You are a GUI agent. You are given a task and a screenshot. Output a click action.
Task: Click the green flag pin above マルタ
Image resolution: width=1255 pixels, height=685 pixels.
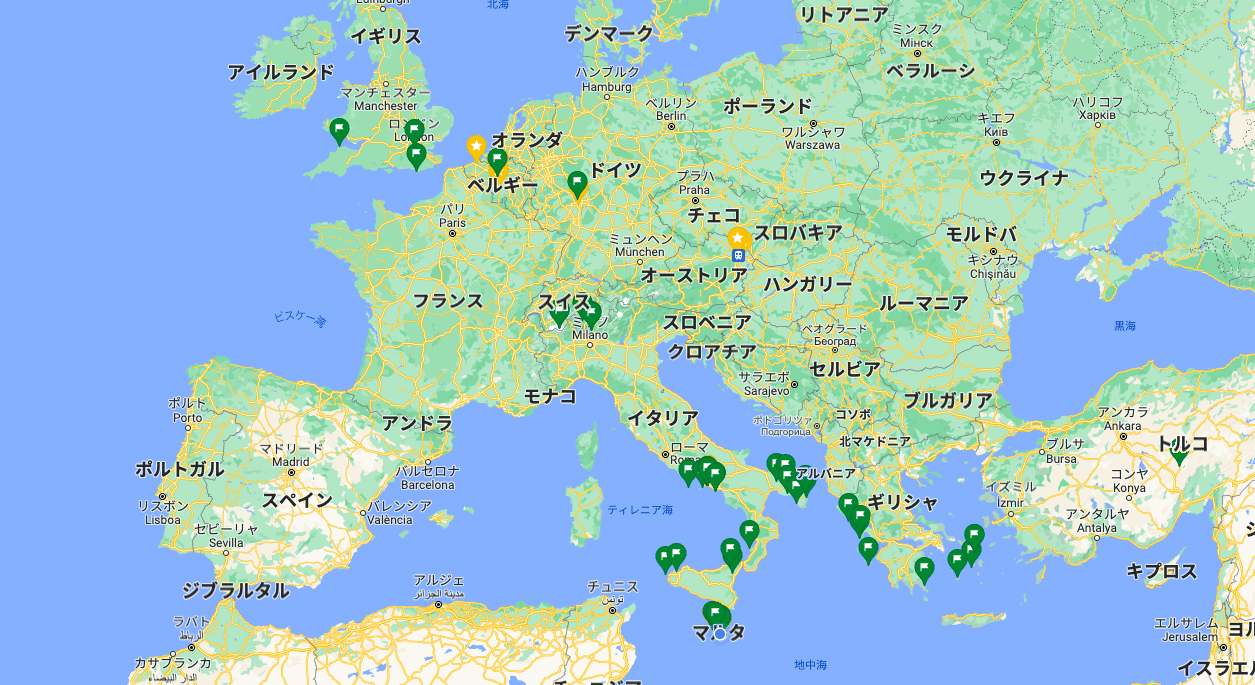(x=713, y=613)
